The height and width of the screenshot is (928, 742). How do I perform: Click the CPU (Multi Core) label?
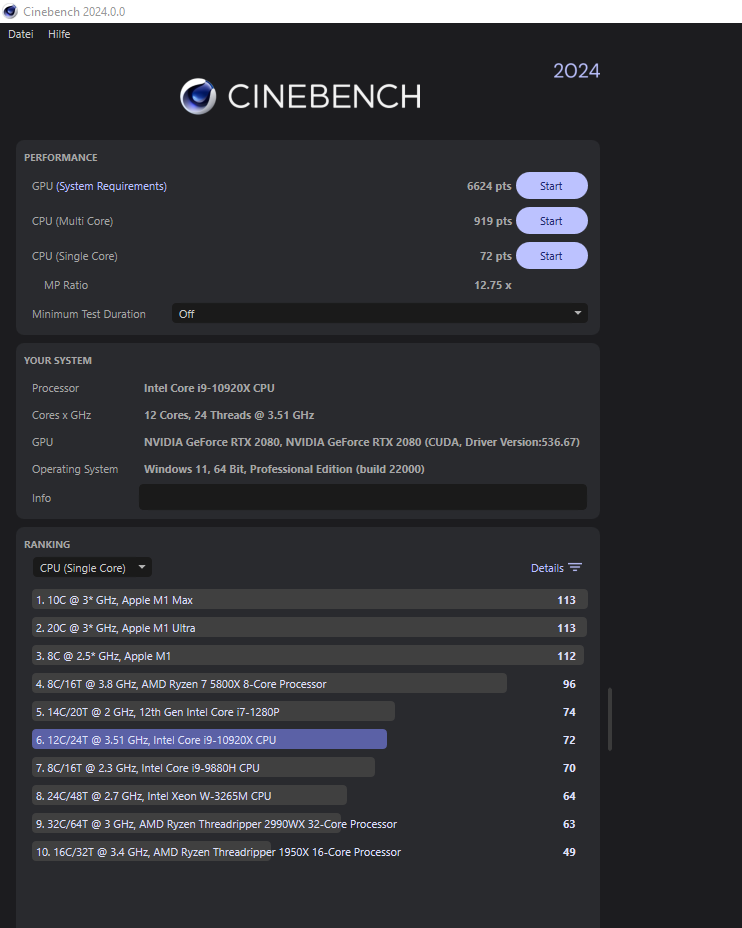coord(73,221)
